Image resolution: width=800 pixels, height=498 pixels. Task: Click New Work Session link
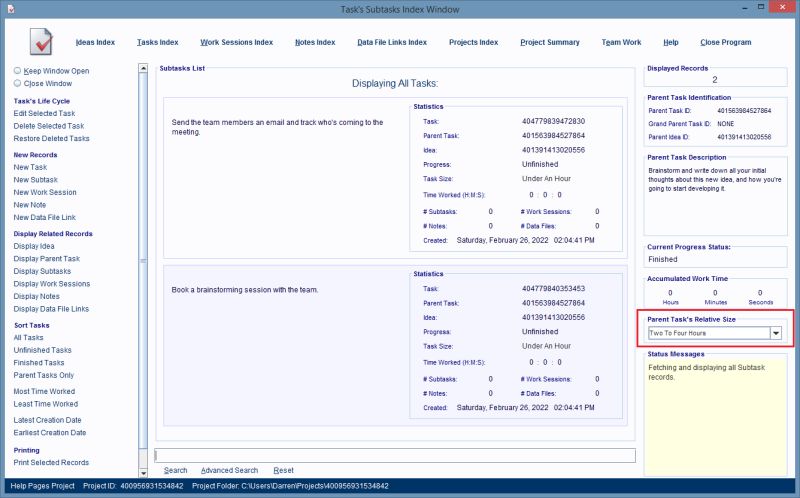(45, 192)
